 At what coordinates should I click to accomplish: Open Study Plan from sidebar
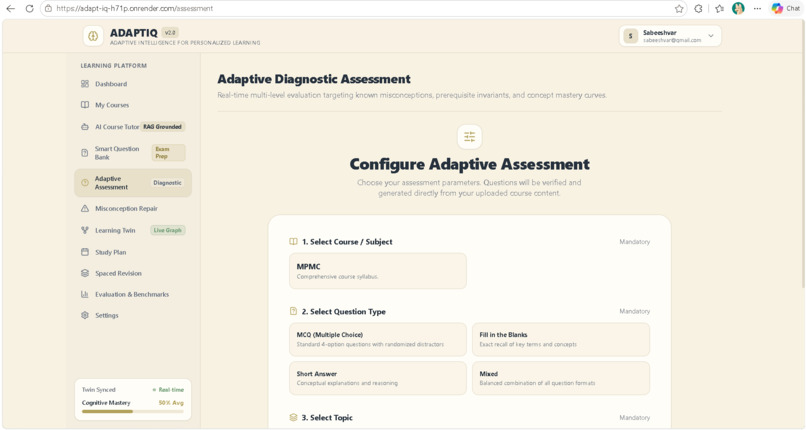click(x=133, y=252)
